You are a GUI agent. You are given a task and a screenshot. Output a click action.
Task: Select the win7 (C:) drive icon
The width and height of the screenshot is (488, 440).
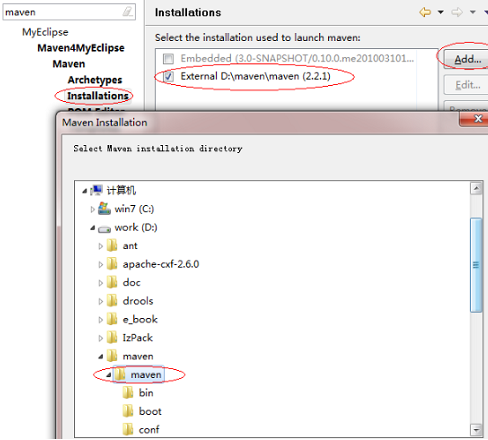point(104,208)
